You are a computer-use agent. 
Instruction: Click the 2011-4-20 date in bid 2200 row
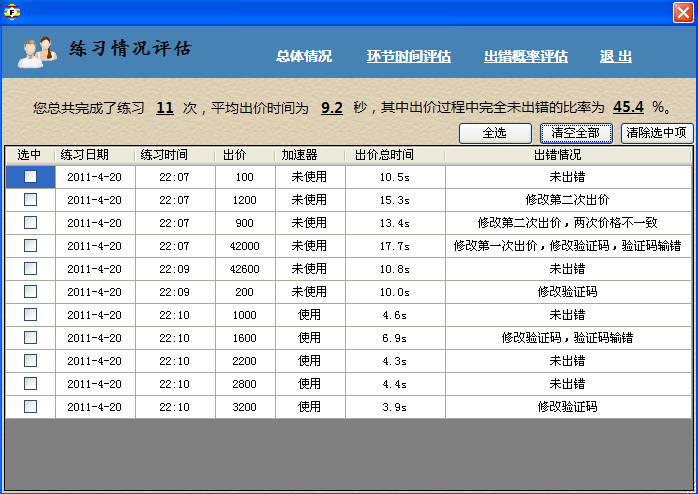(95, 361)
